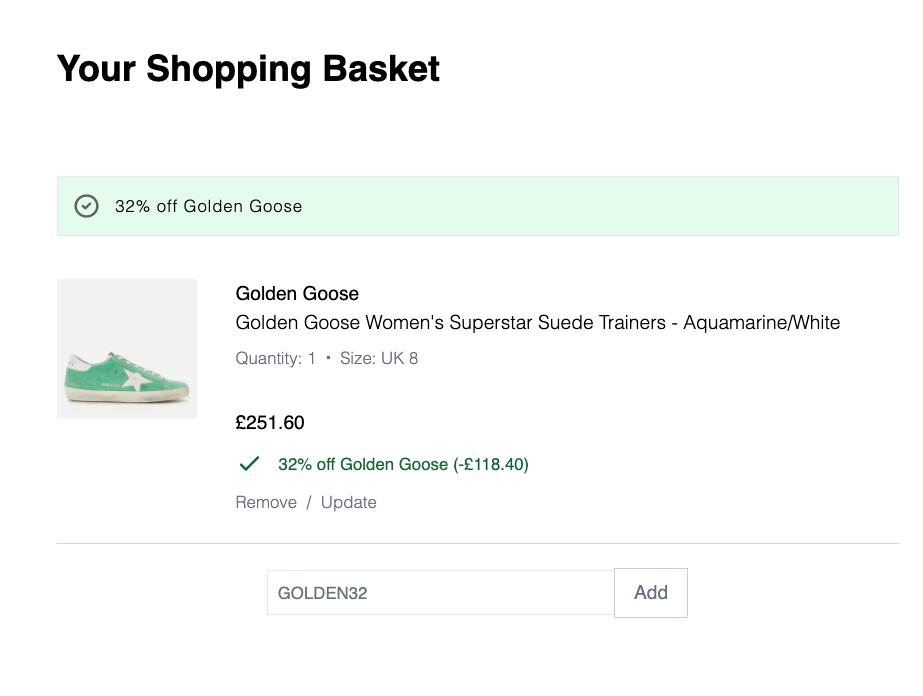Select the discount confirmation banner at the top
923x696 pixels.
pos(477,206)
